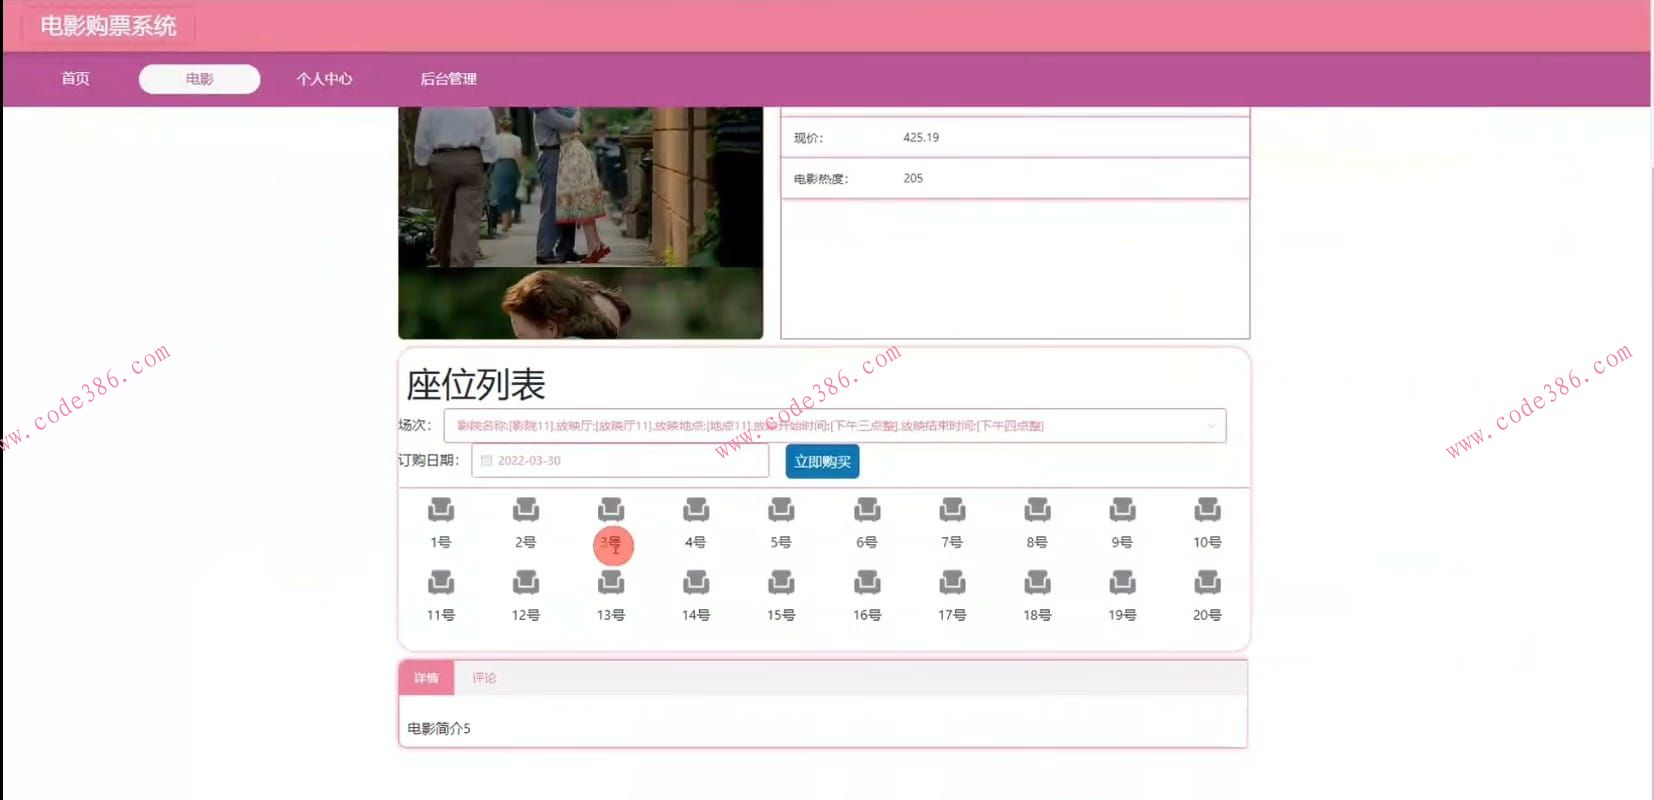Select seat 10号 icon
This screenshot has height=800, width=1654.
(x=1207, y=510)
